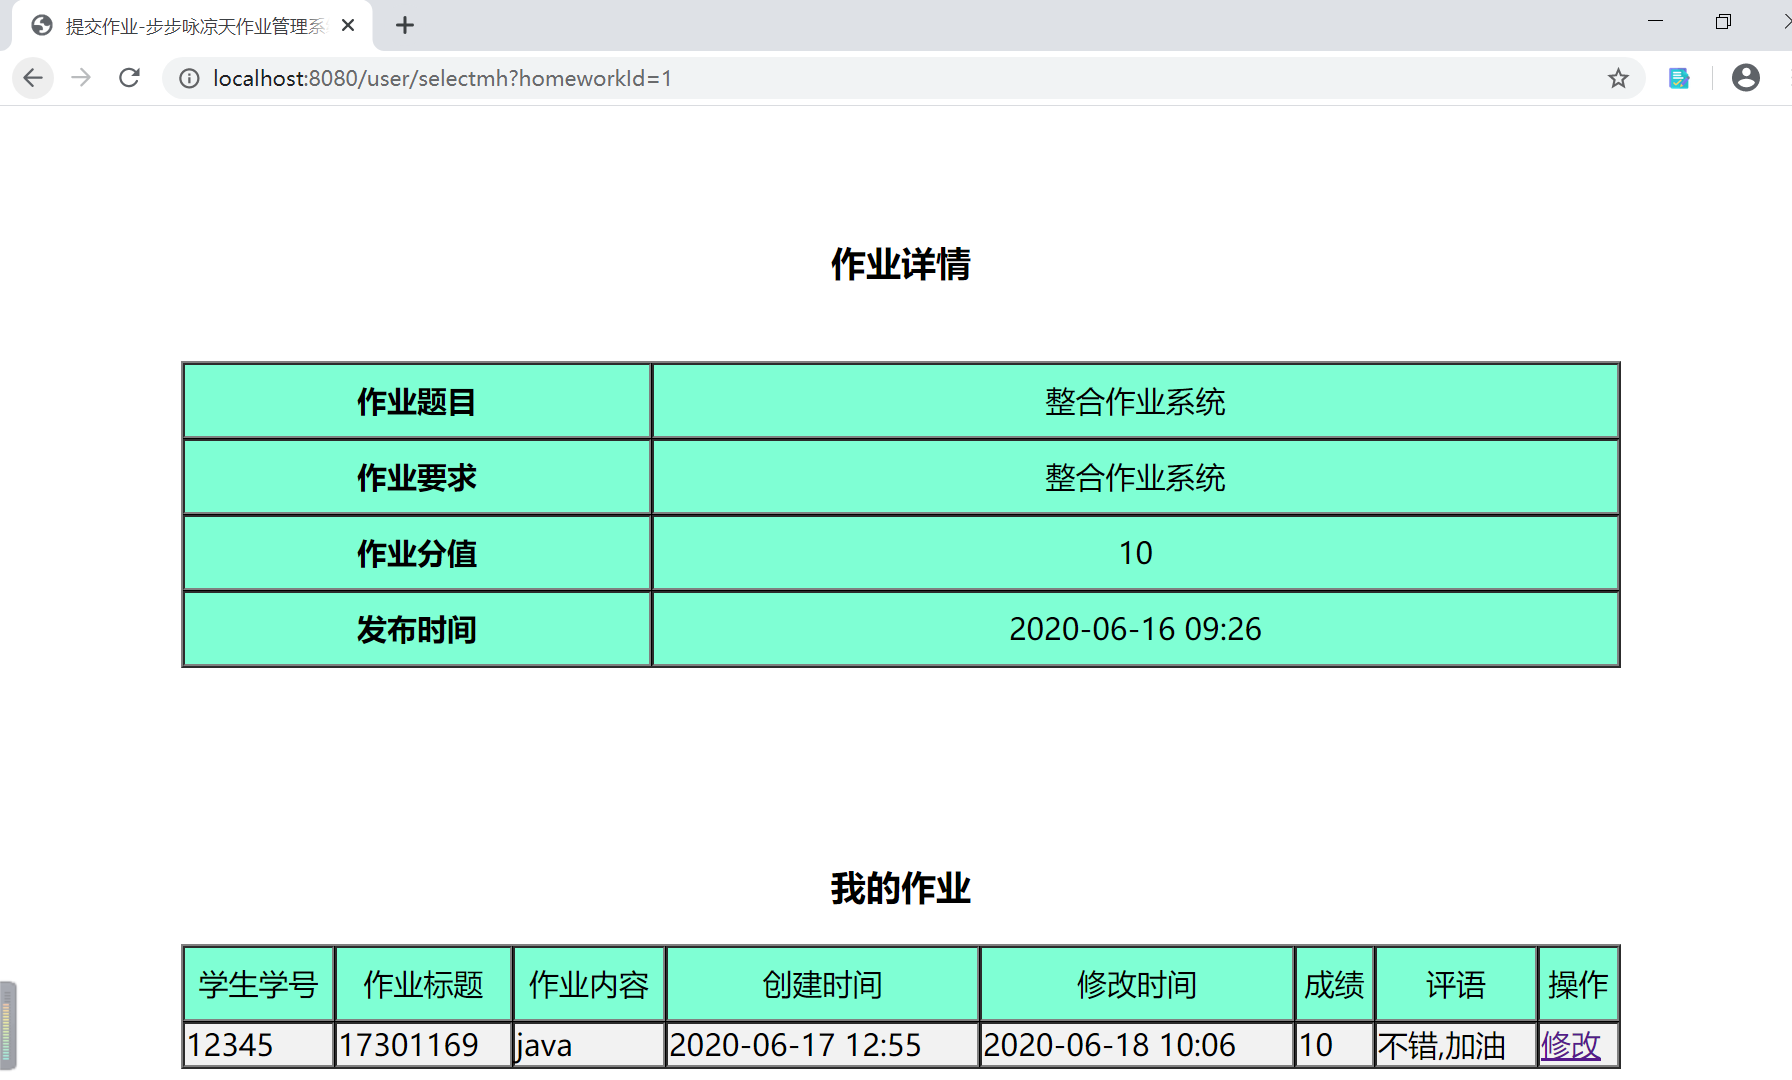Click the 修改时间 column header

1137,985
